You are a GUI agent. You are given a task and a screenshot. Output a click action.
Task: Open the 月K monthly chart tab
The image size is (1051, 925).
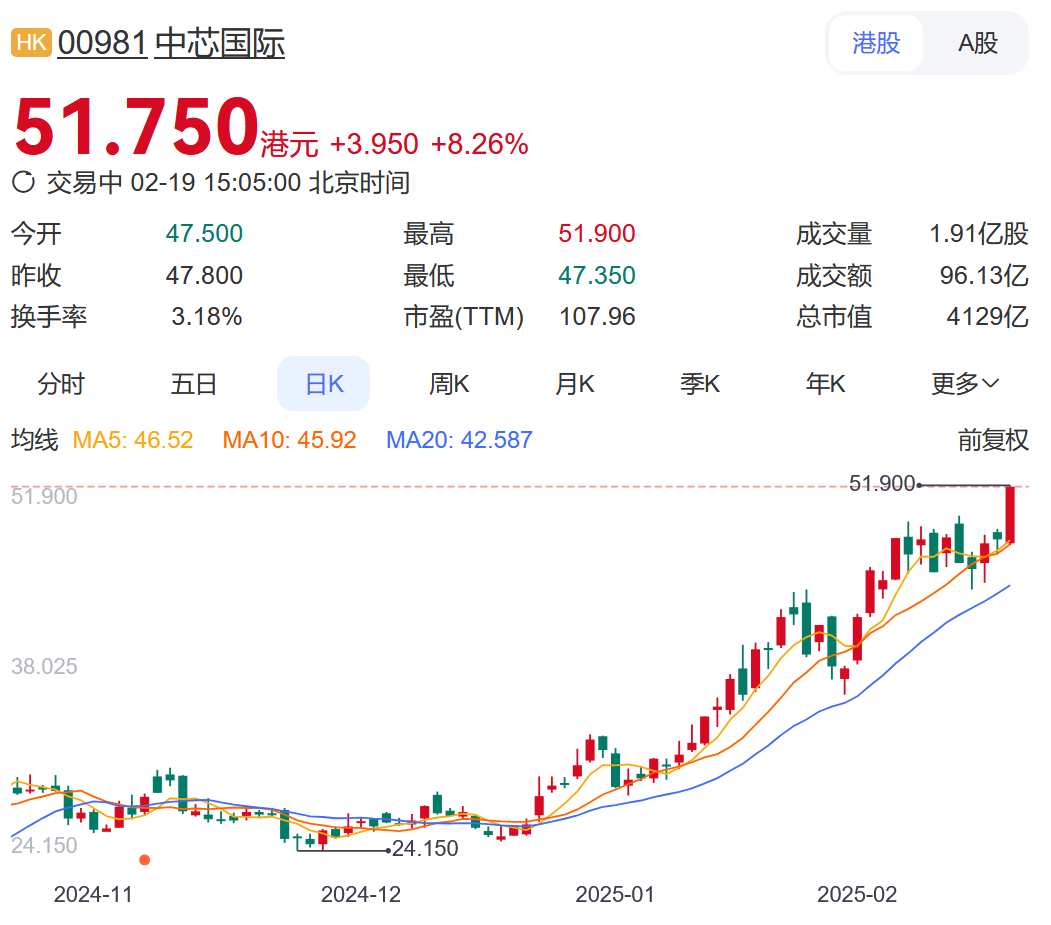pos(575,384)
